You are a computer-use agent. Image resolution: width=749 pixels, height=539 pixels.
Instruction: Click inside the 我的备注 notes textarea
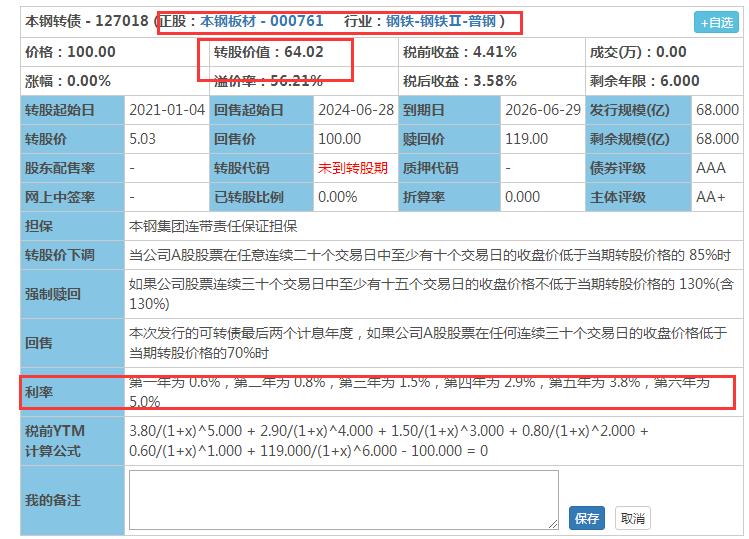343,500
